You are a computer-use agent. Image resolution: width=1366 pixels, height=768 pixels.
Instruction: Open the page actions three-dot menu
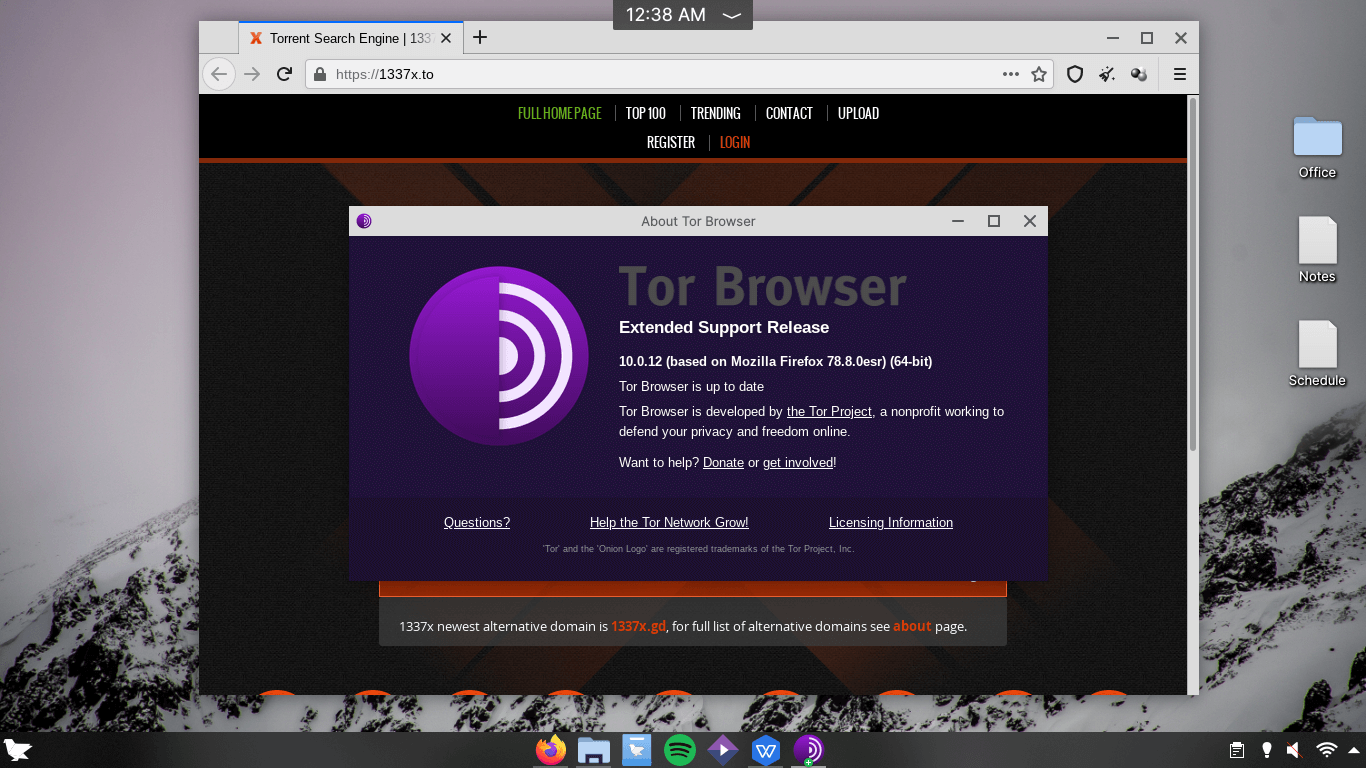pyautogui.click(x=1011, y=74)
